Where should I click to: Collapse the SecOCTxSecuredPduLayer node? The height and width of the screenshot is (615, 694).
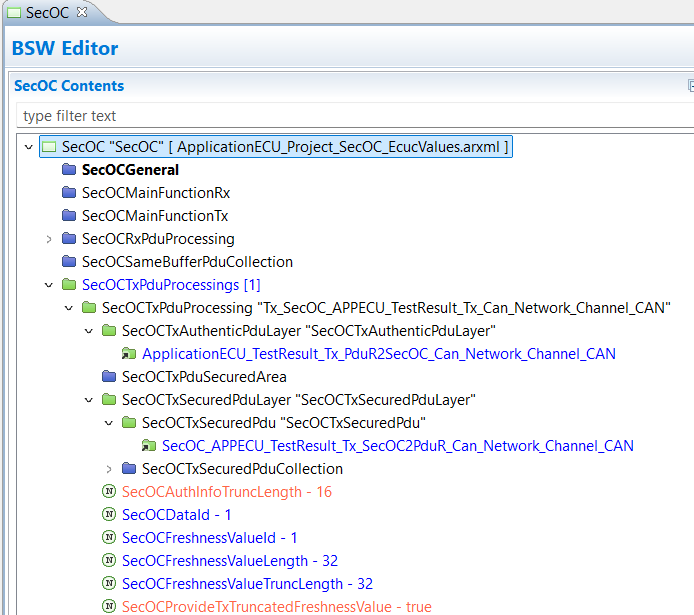coord(89,400)
